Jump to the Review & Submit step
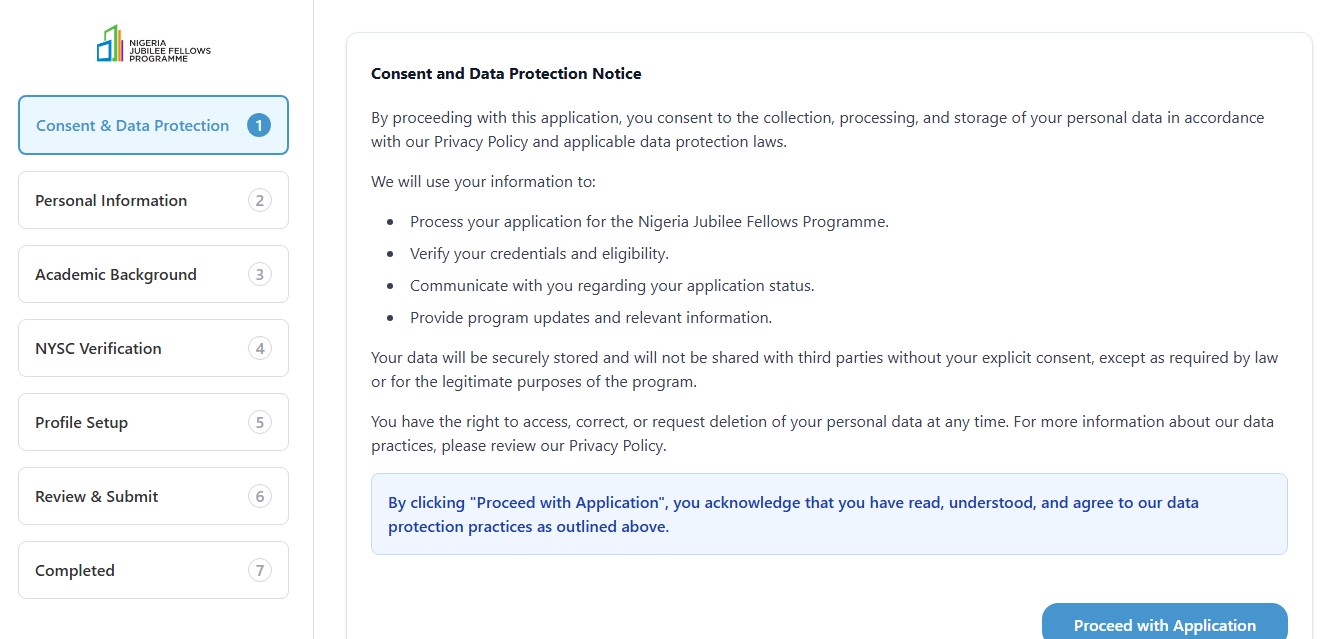This screenshot has height=639, width=1344. [x=97, y=497]
